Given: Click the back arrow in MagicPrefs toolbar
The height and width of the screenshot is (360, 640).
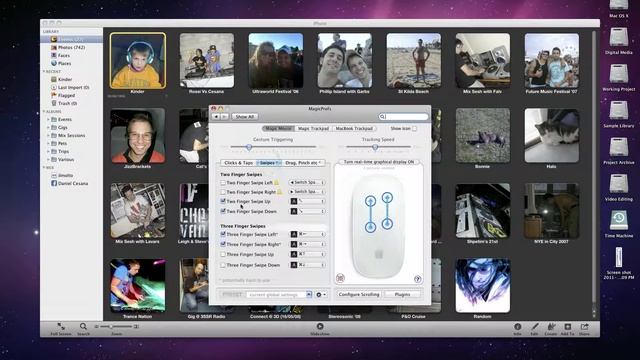Looking at the screenshot, I should coord(216,117).
